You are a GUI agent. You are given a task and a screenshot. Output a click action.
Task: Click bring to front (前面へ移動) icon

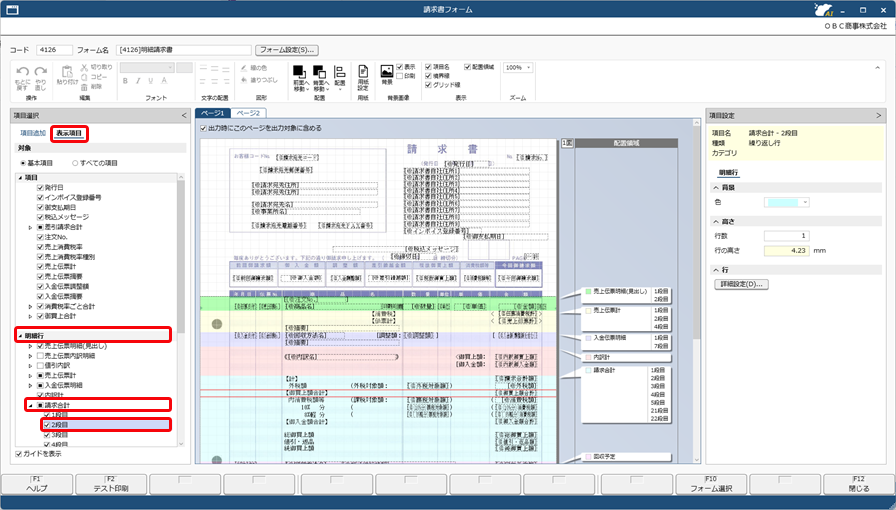[x=299, y=72]
